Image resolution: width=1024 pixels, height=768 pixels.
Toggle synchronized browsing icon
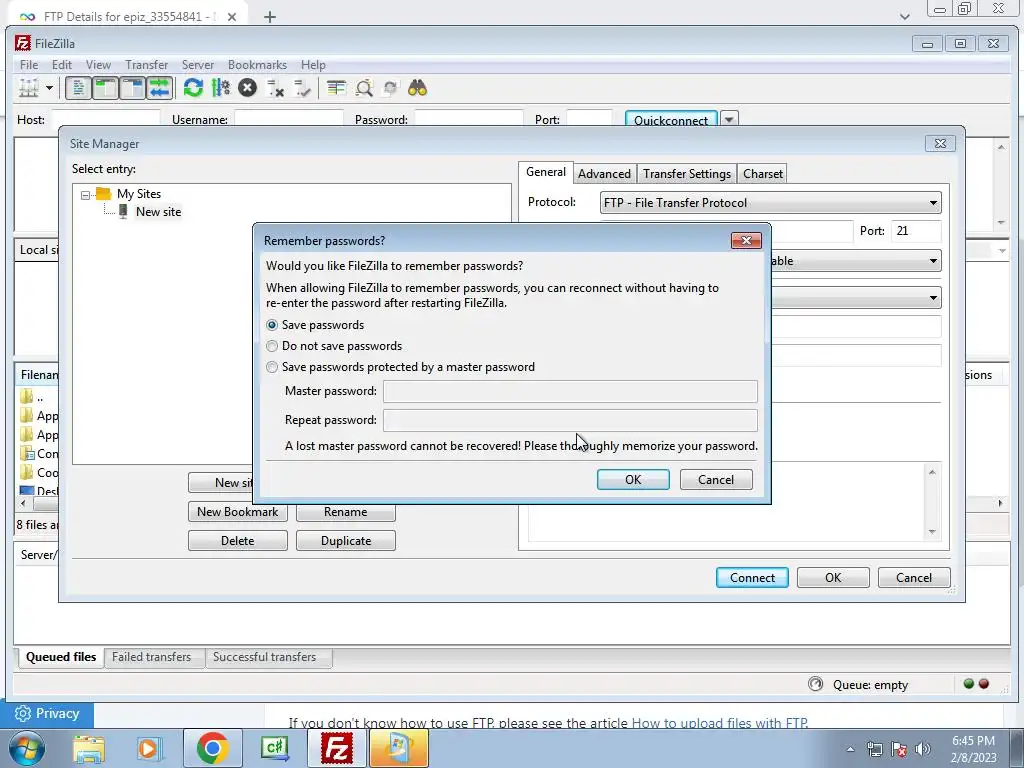coord(391,88)
